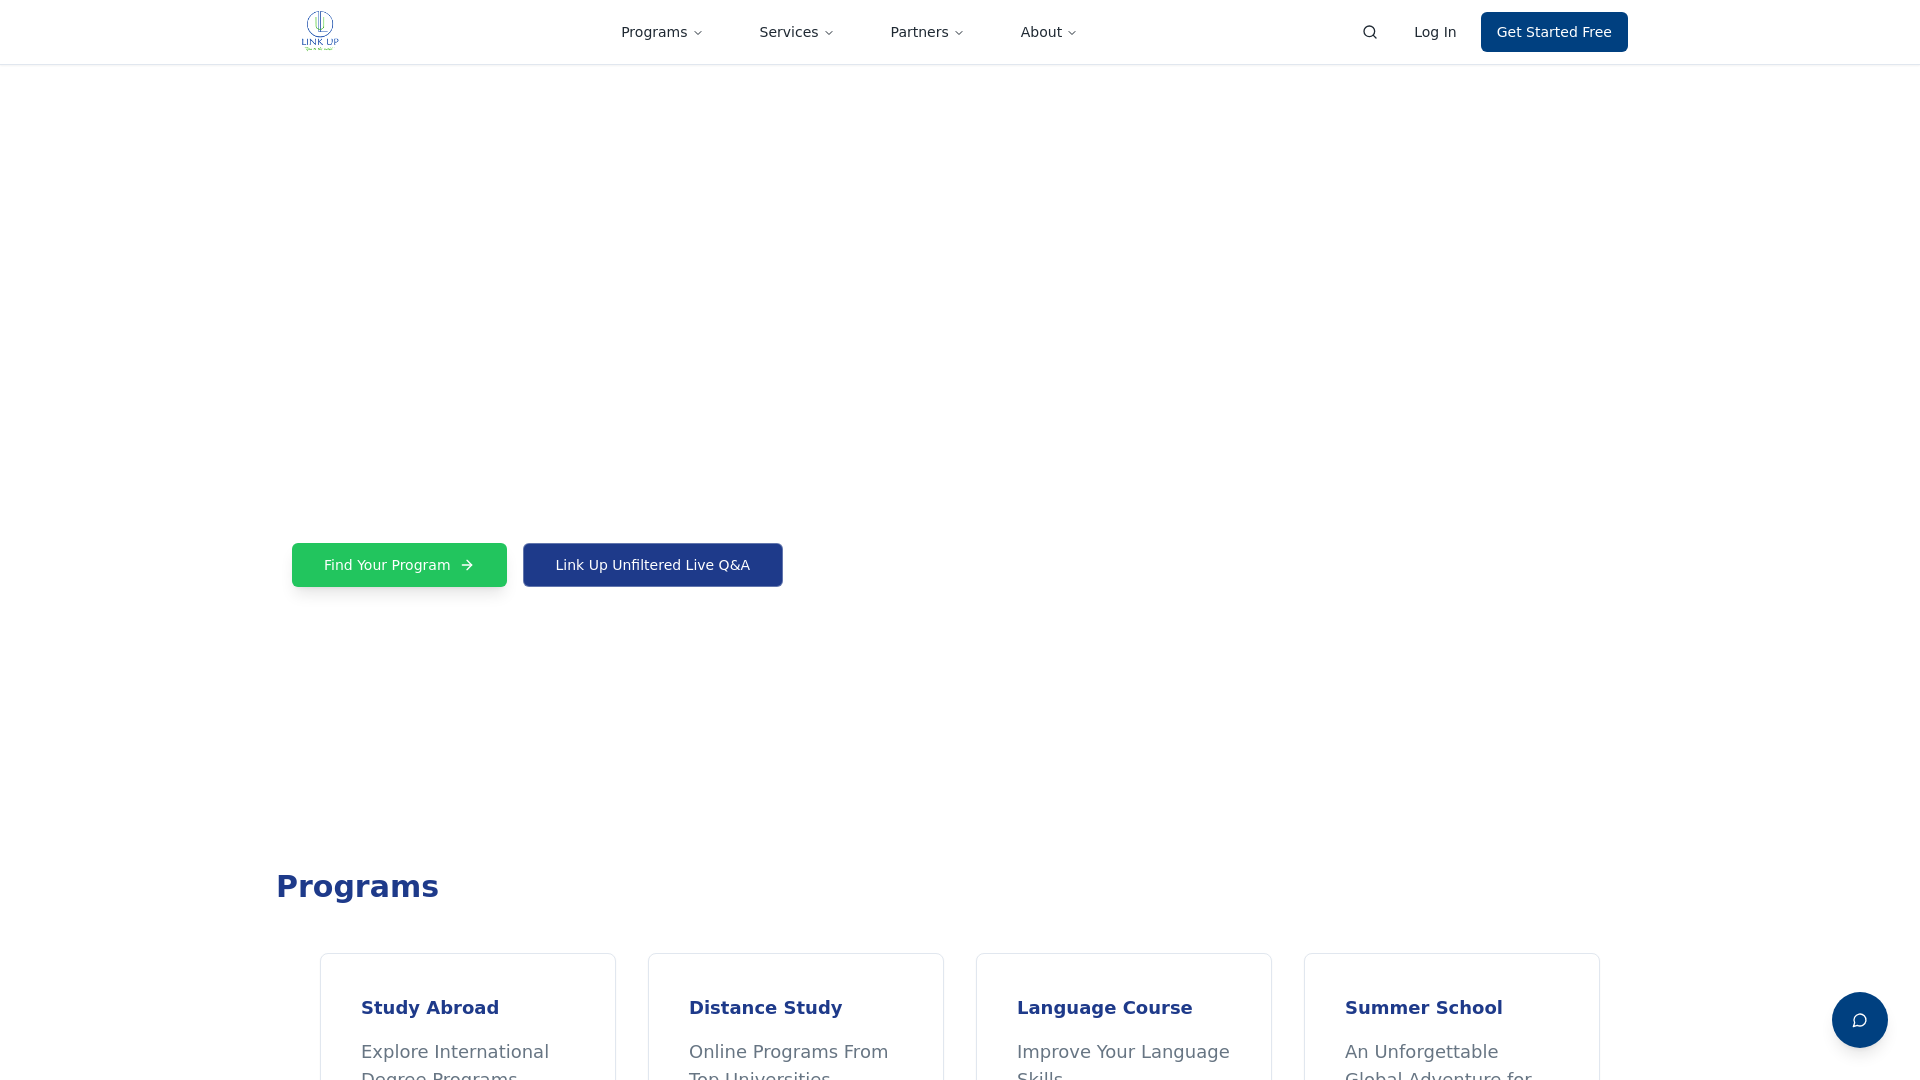Open the chat bubble widget
1920x1080 pixels.
[1859, 1020]
